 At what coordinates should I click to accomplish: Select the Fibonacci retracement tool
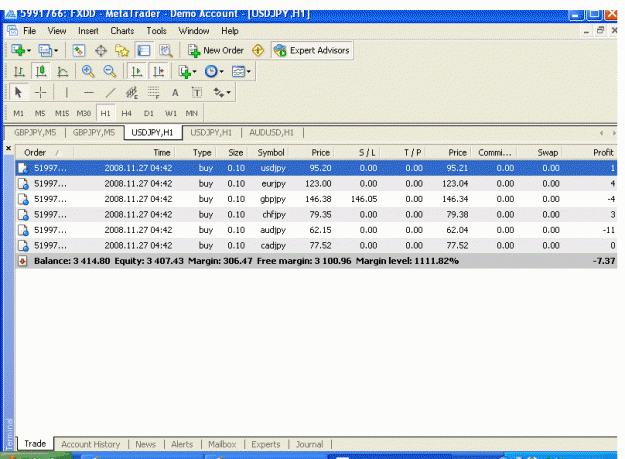pos(154,93)
